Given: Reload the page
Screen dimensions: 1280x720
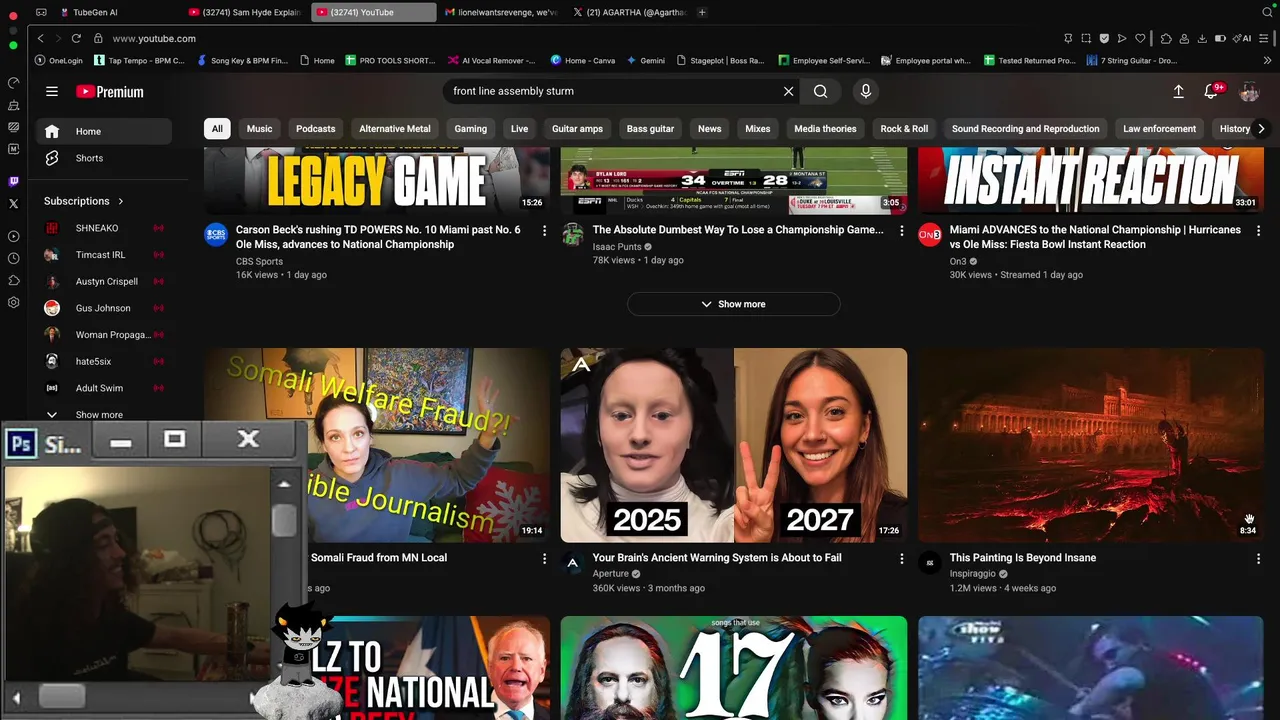Looking at the screenshot, I should (x=76, y=38).
